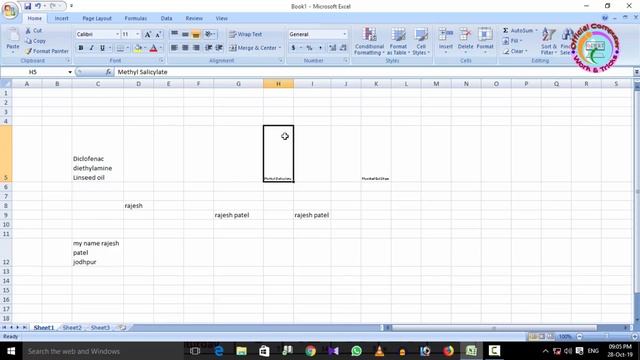Open Chrome from the Windows taskbar

(x=311, y=351)
